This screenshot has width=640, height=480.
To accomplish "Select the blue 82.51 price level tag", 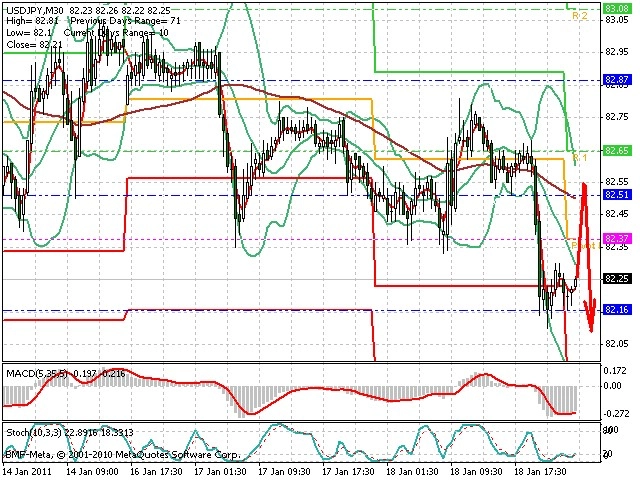I will pyautogui.click(x=617, y=195).
